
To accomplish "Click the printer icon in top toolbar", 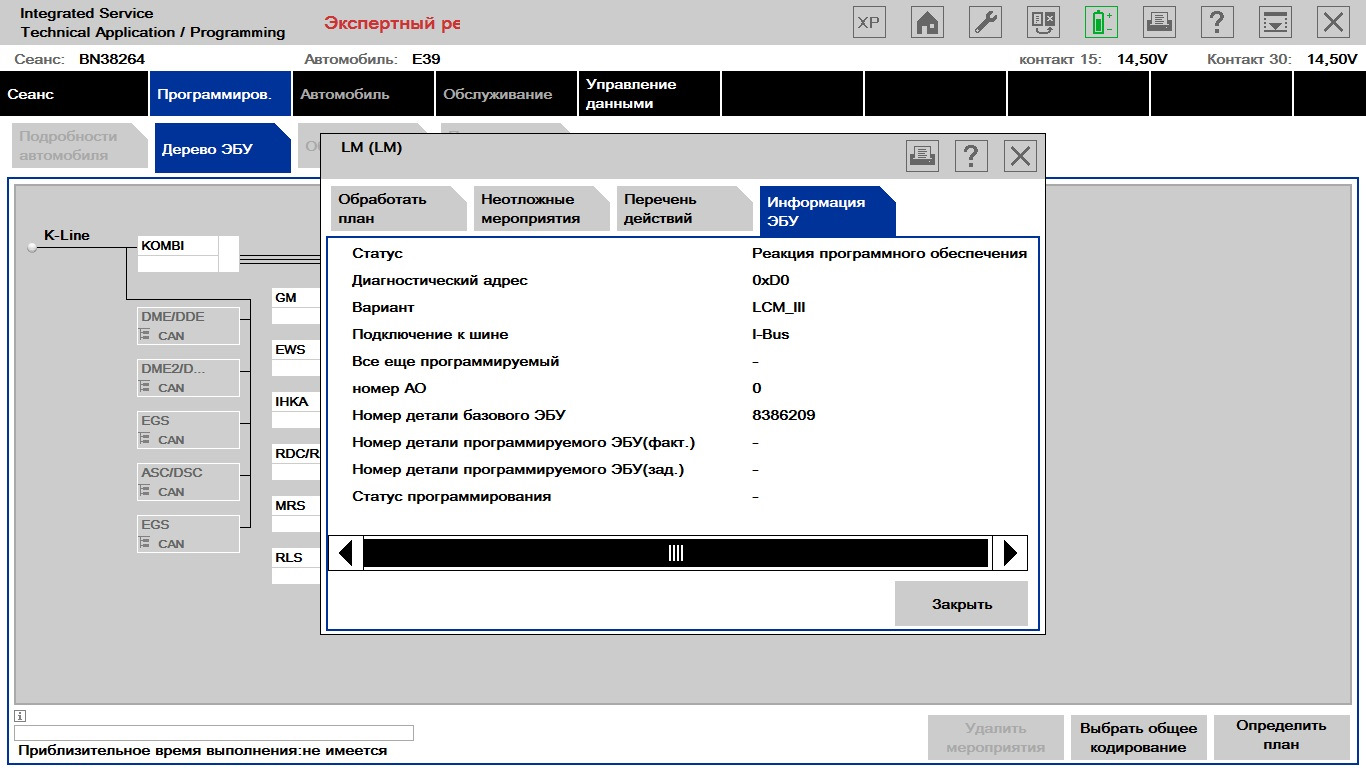I will 1159,23.
